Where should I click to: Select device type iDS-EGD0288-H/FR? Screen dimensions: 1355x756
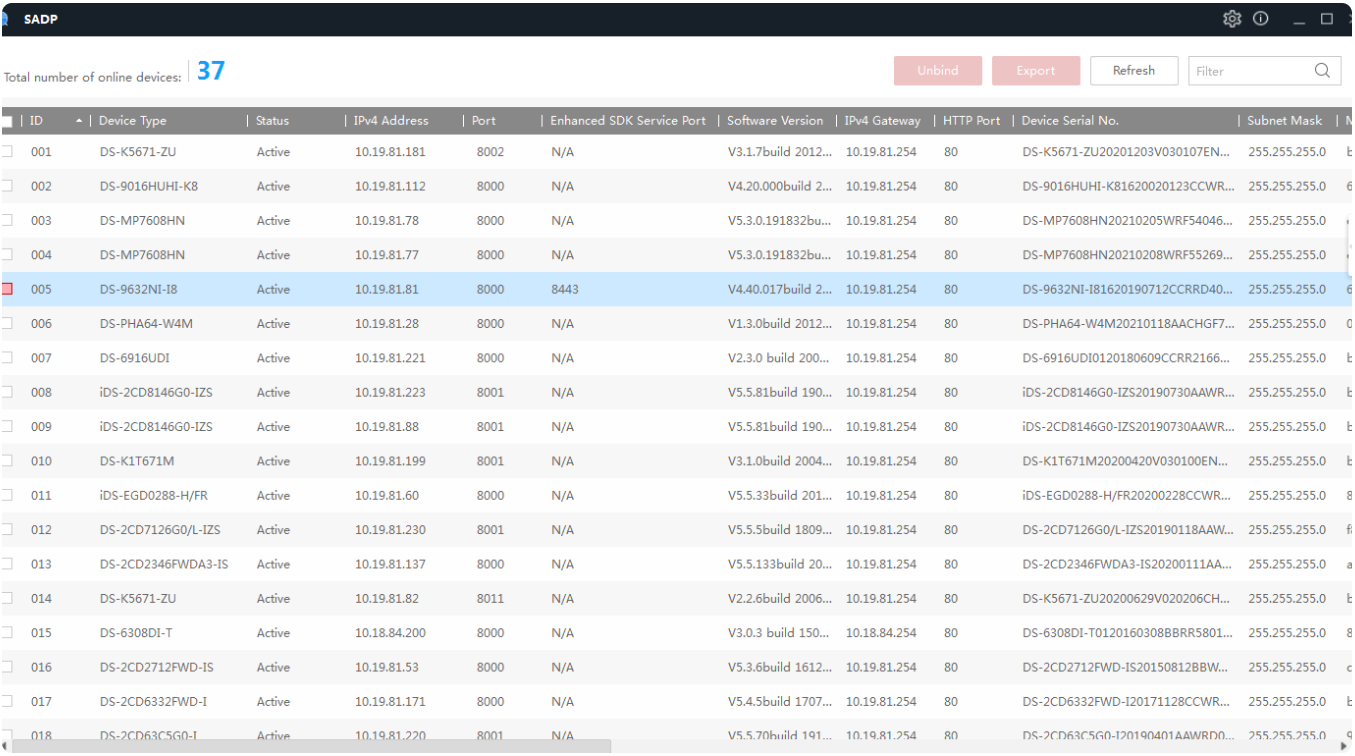(x=154, y=495)
